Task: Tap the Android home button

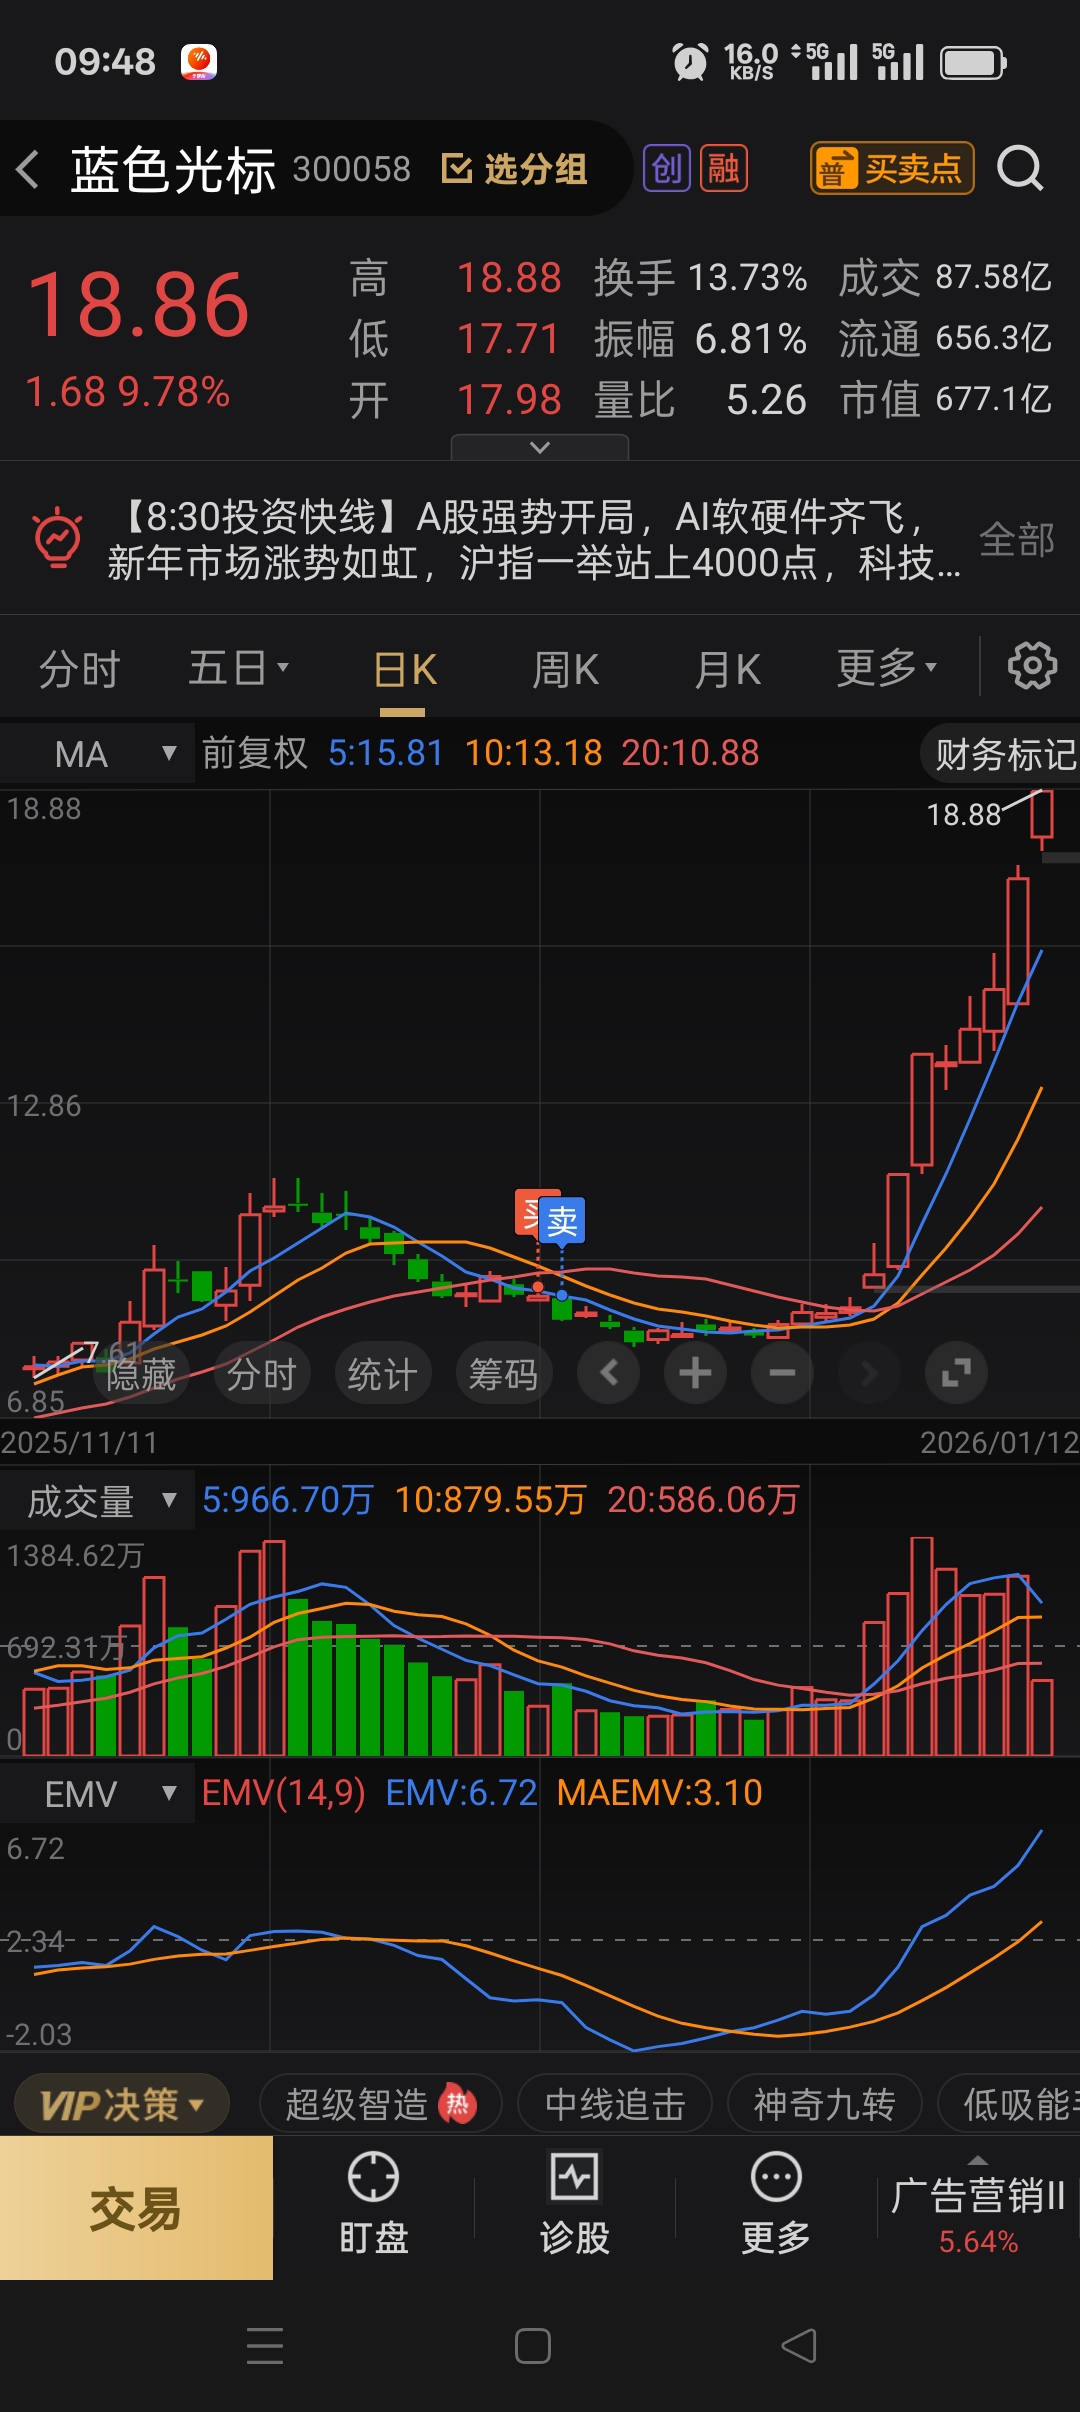Action: [533, 2346]
